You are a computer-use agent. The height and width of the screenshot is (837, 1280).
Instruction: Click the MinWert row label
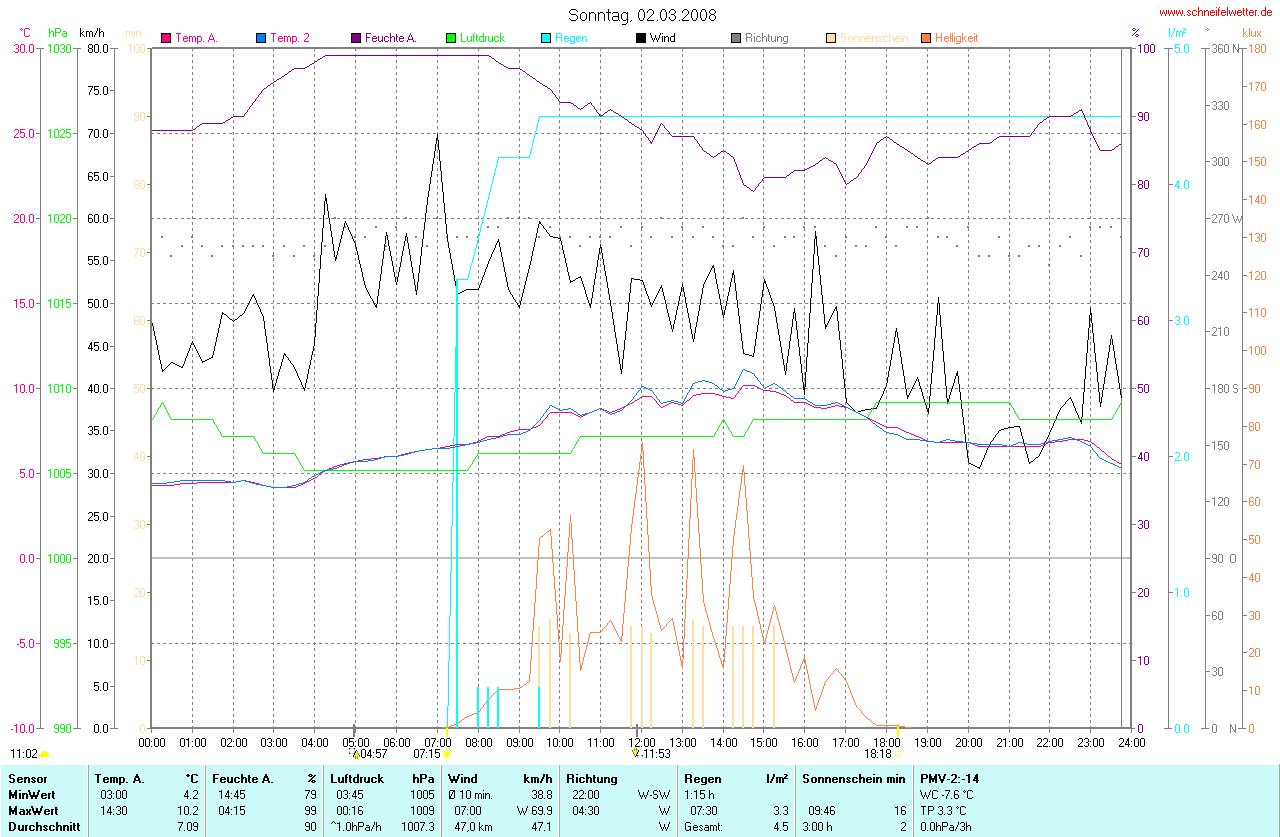tap(33, 795)
